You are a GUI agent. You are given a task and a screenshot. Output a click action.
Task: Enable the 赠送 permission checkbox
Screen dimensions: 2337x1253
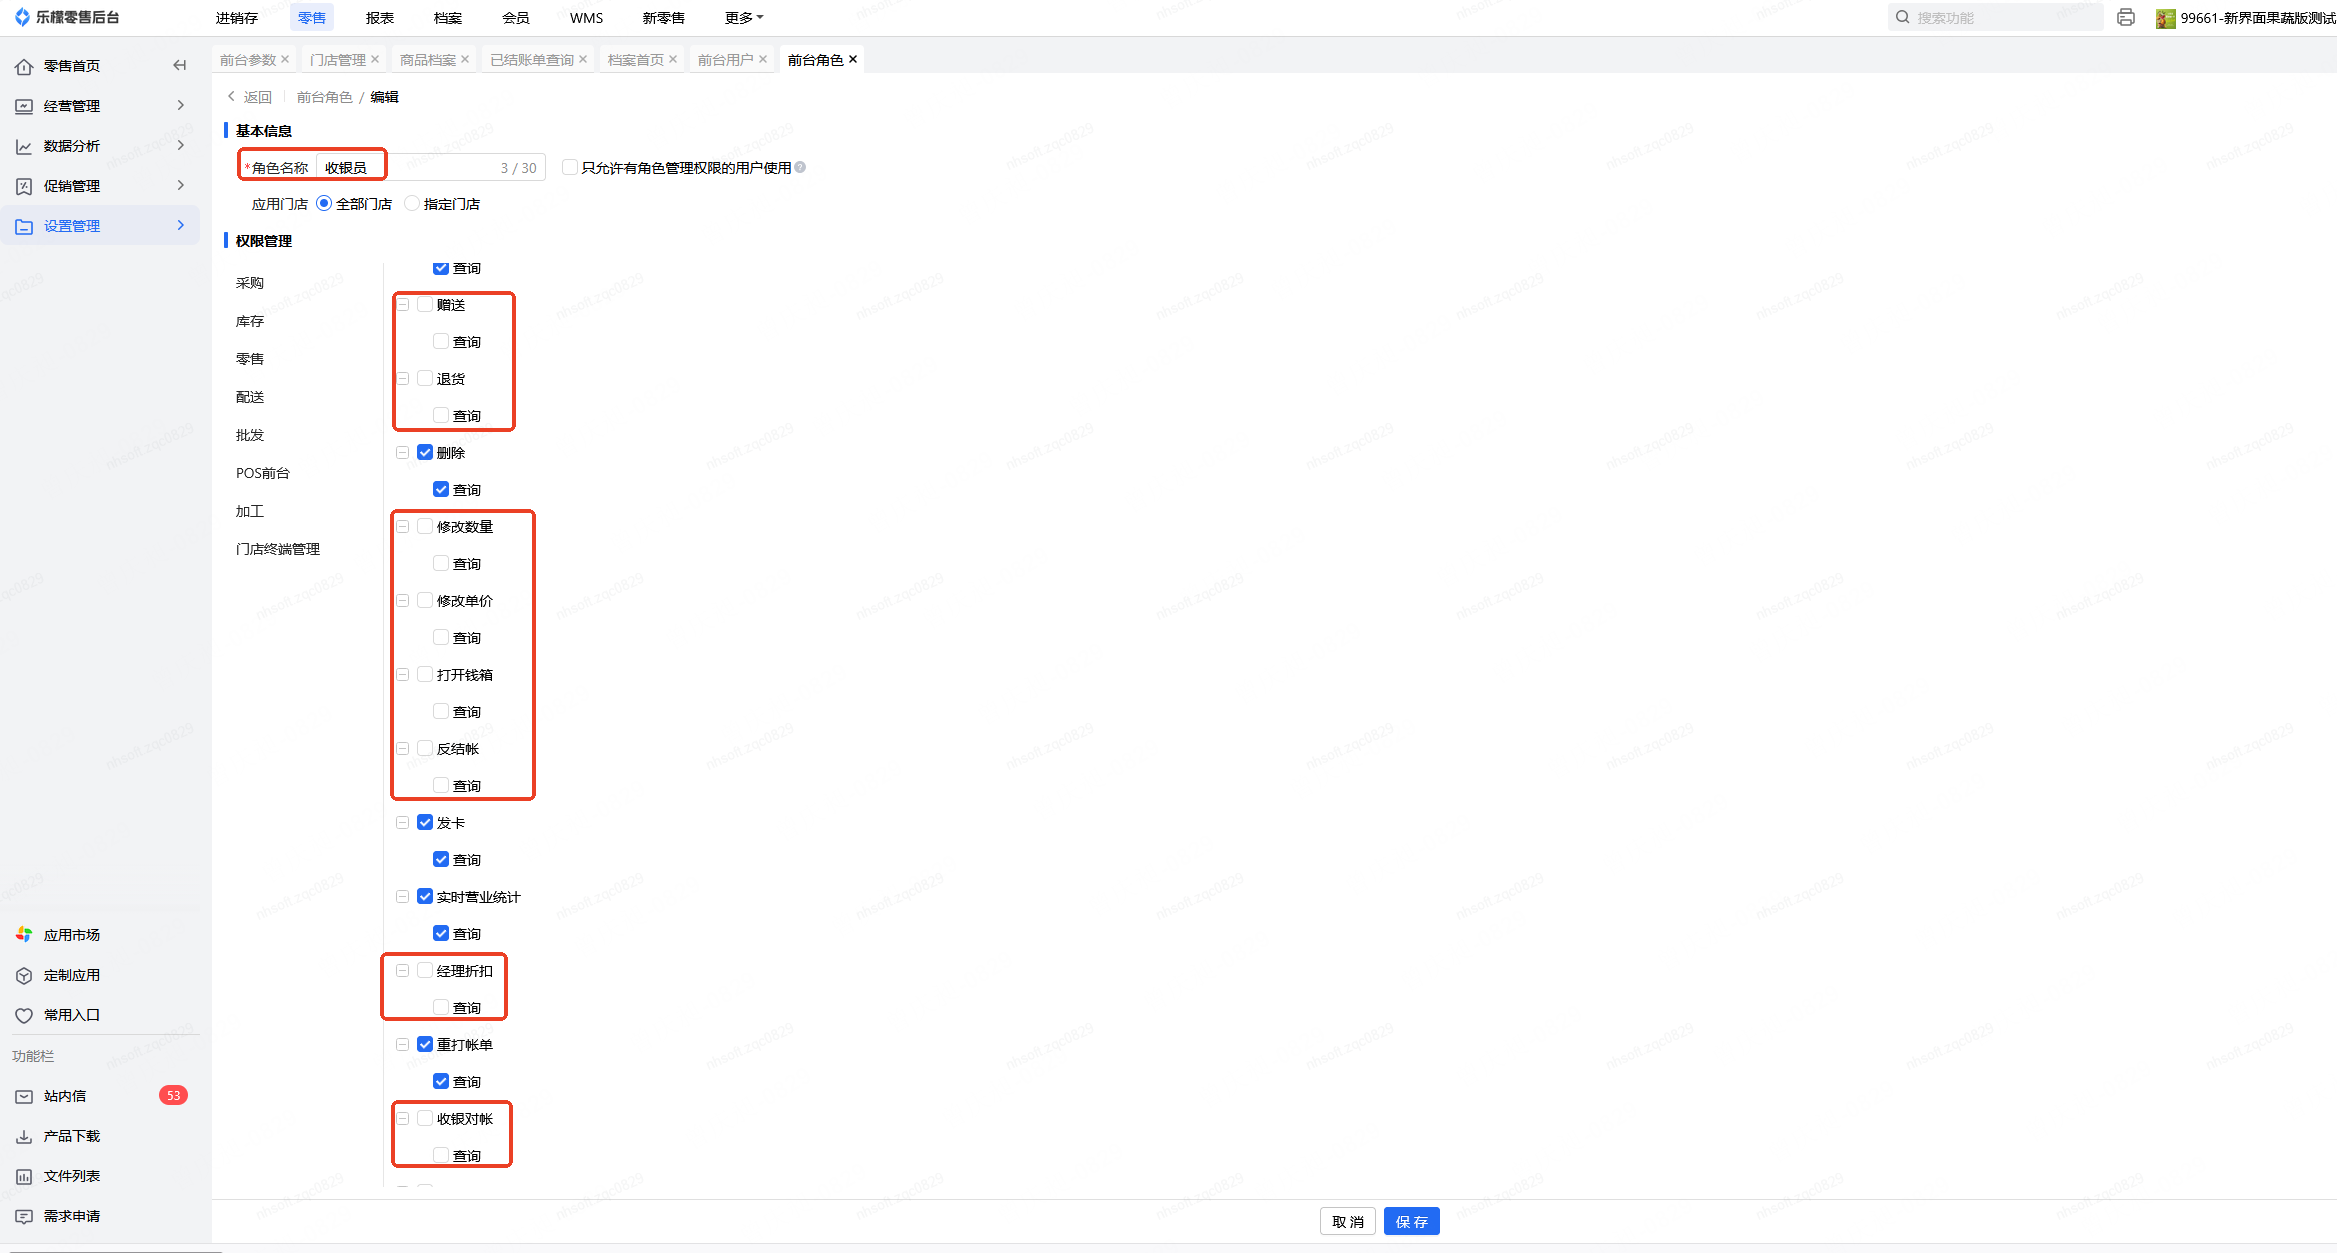[425, 305]
